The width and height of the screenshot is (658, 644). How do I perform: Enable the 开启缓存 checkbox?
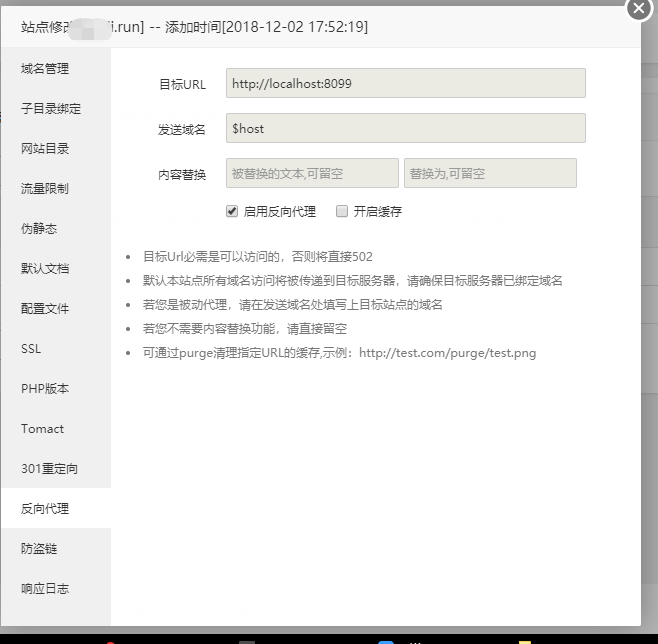(342, 211)
